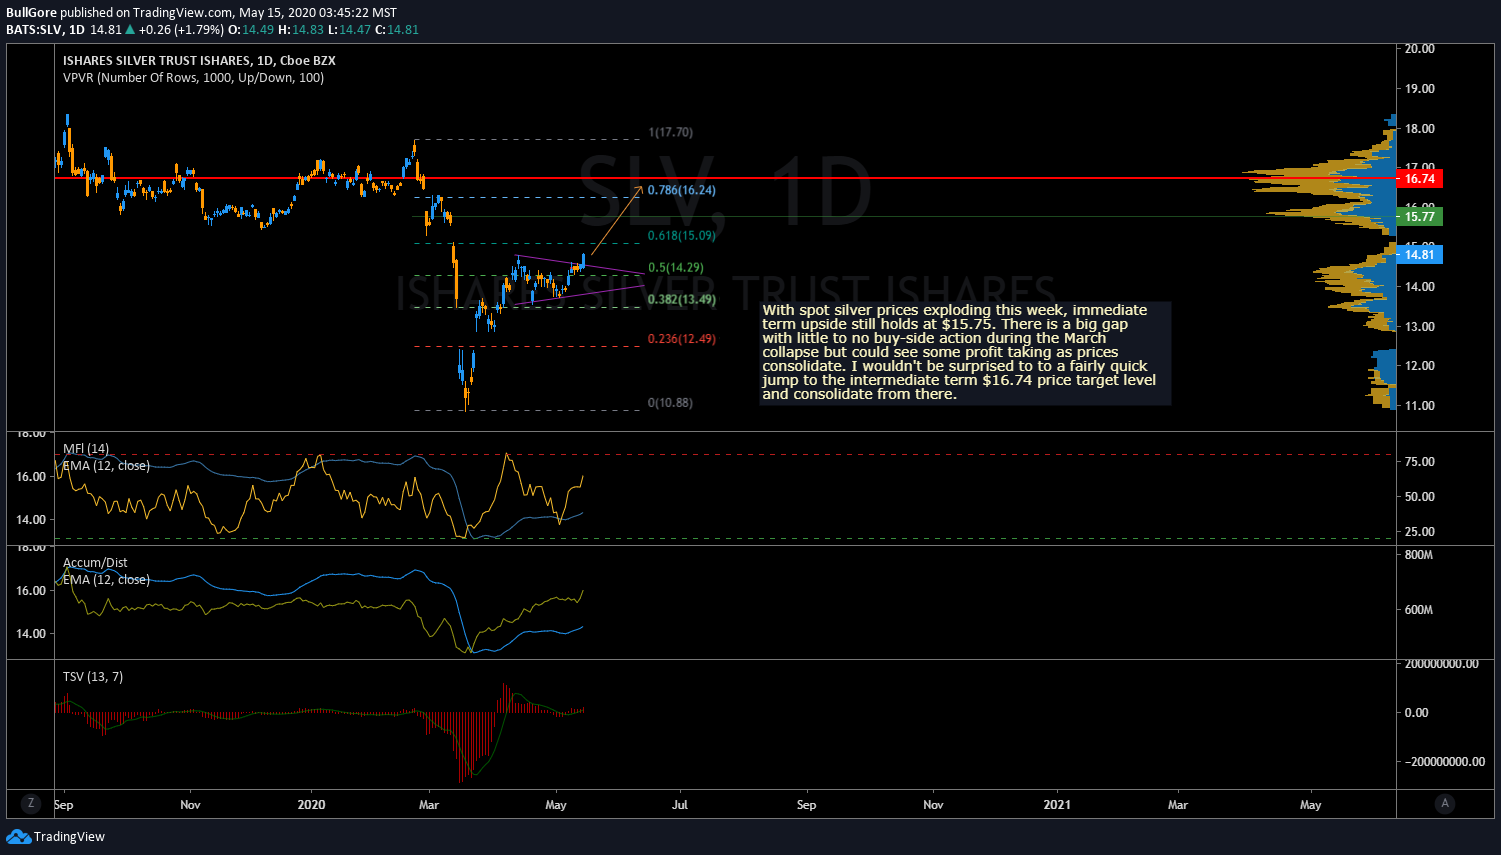1501x855 pixels.
Task: Click the "0.618(15.09)" Fibonacci level label
Action: 681,236
